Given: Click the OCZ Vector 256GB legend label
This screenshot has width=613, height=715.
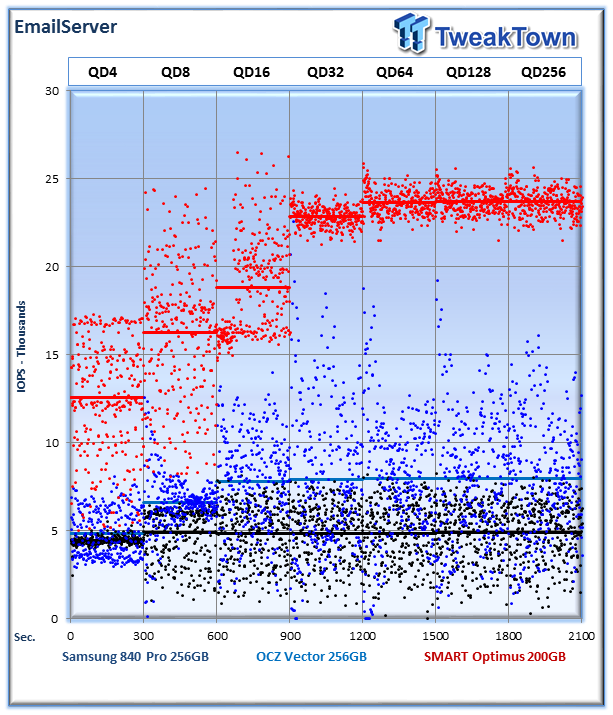Looking at the screenshot, I should point(312,657).
